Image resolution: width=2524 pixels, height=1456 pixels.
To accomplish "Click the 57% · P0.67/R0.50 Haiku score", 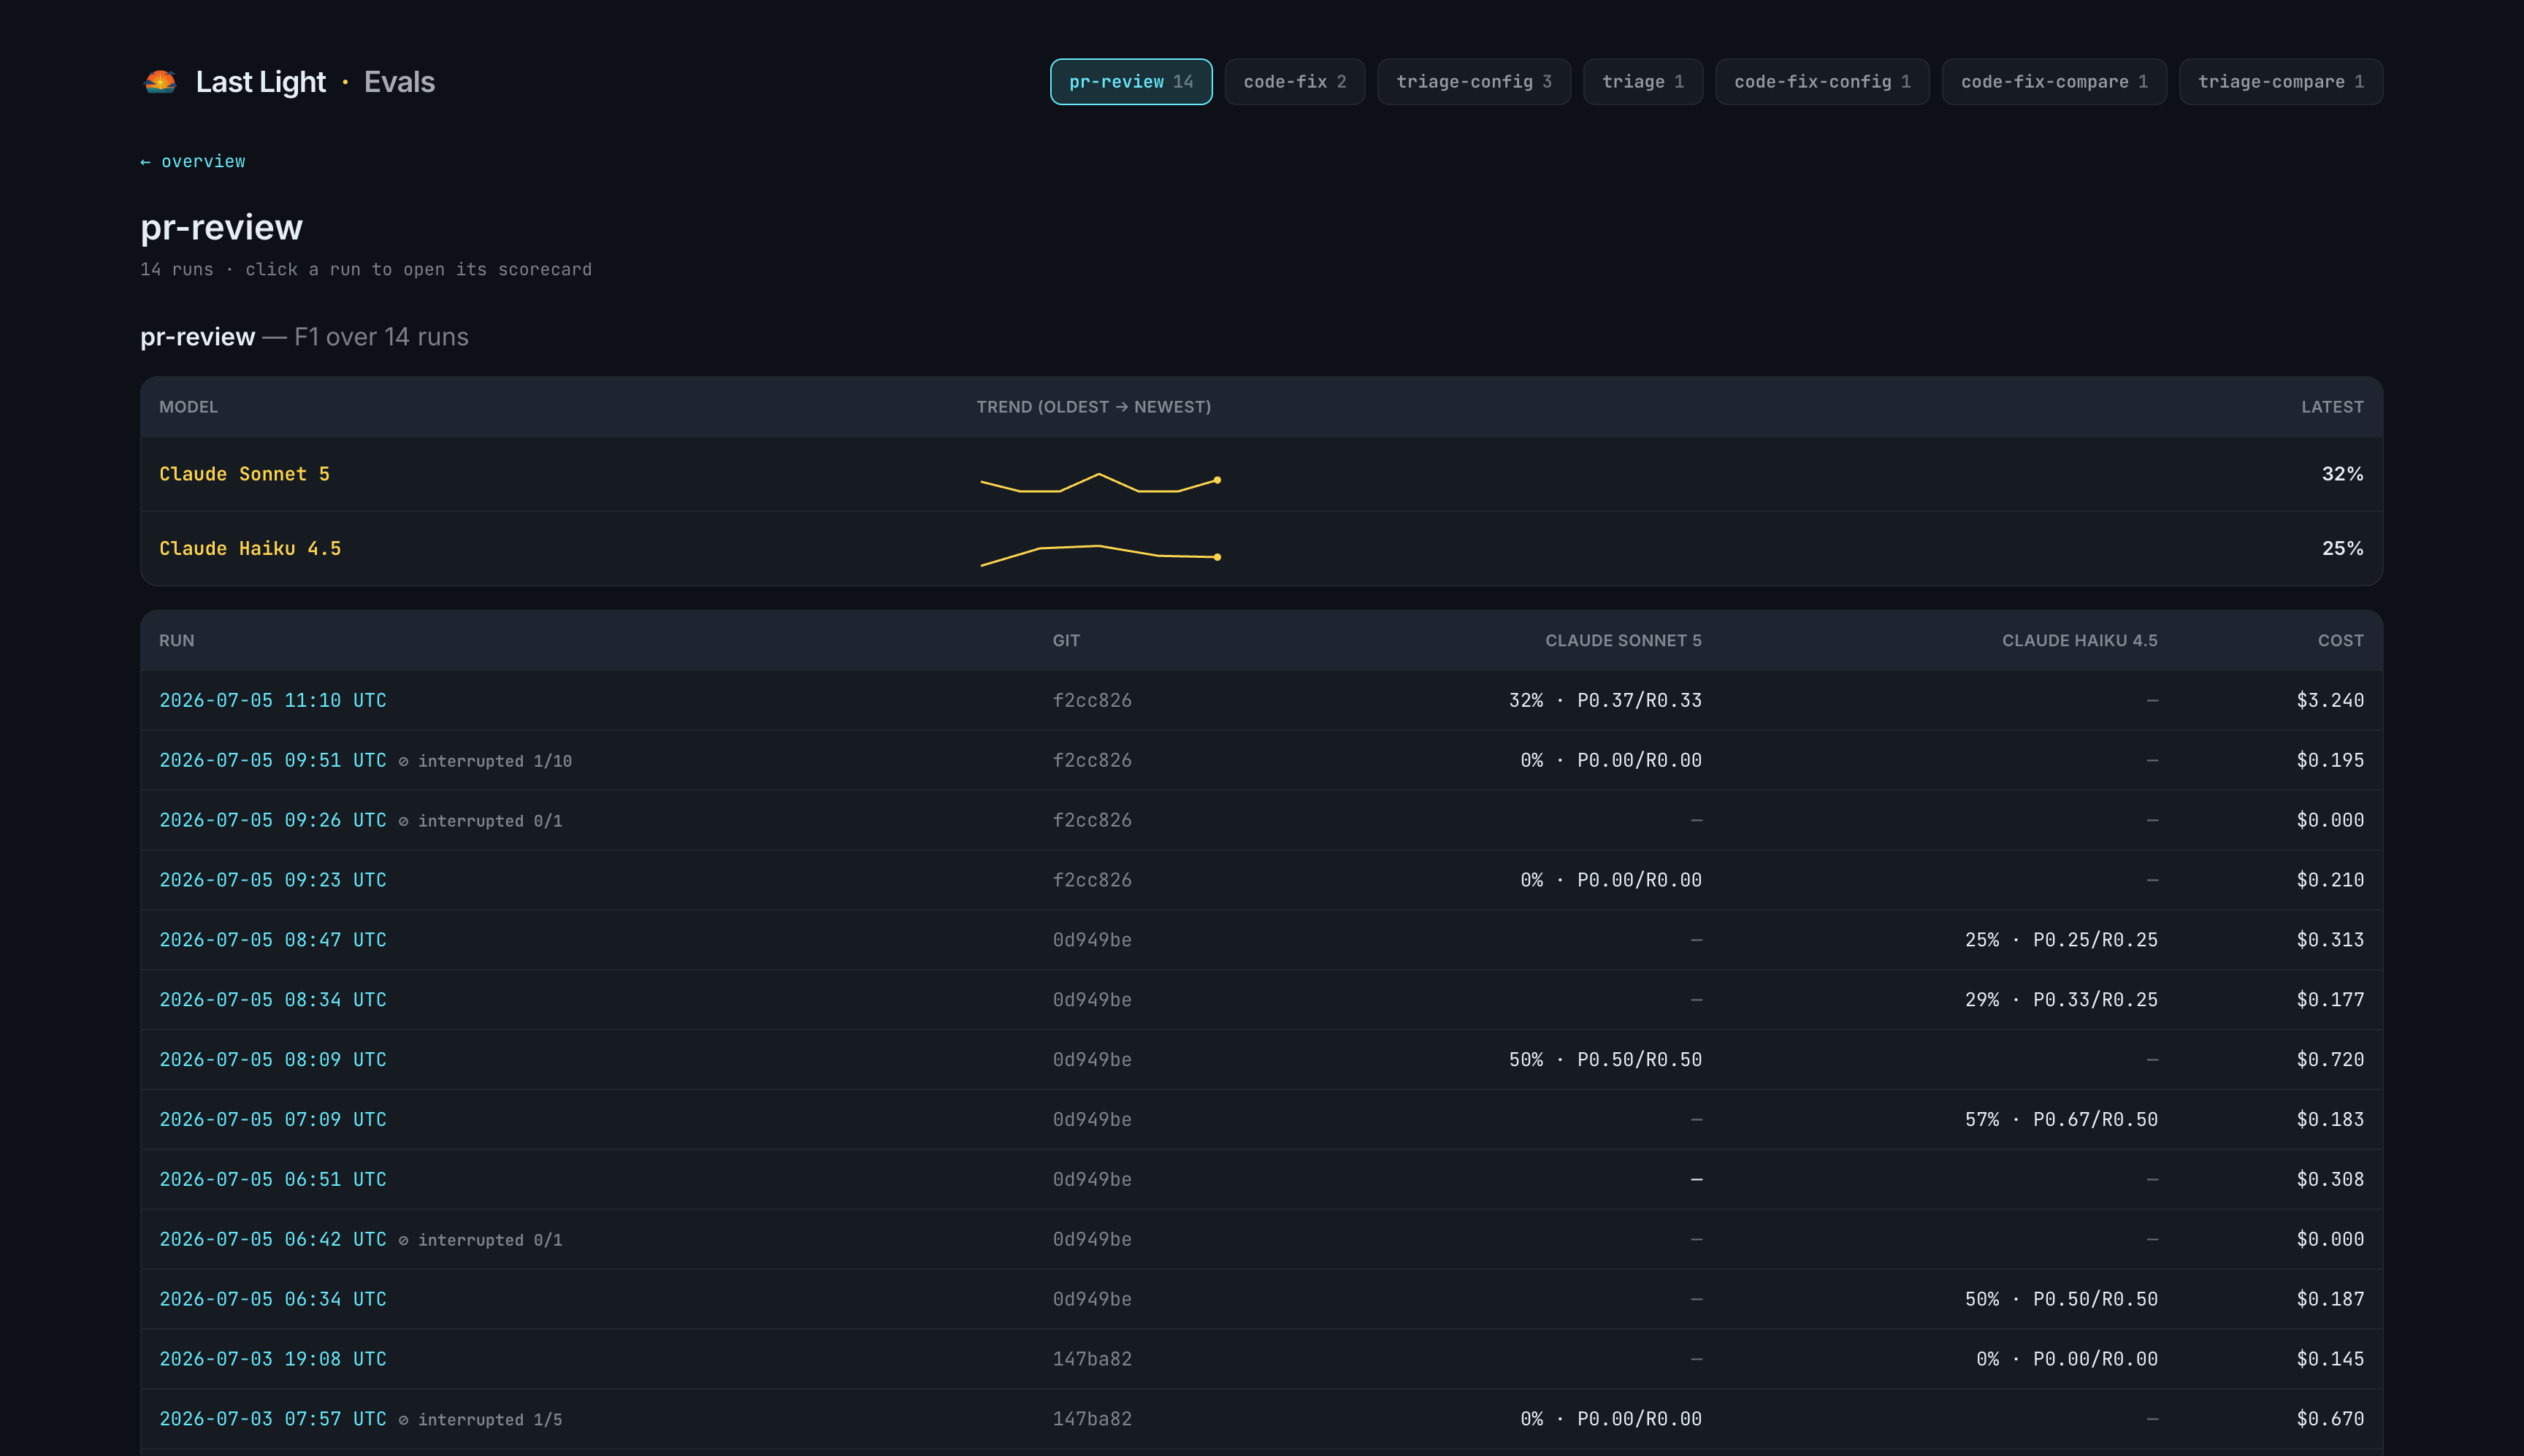I will tap(2061, 1120).
